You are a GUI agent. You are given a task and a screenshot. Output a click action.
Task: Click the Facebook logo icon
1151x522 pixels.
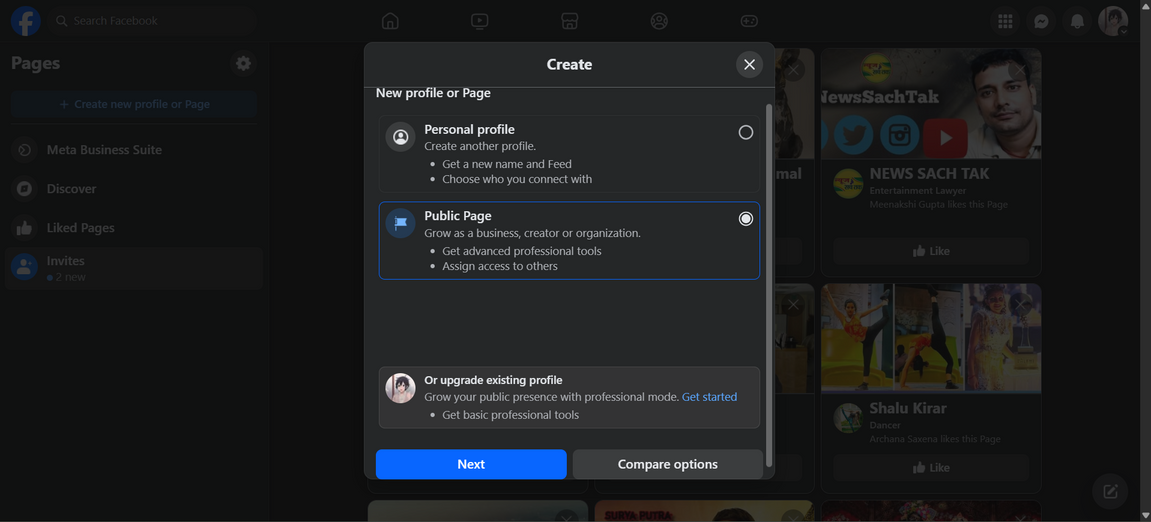(x=25, y=21)
